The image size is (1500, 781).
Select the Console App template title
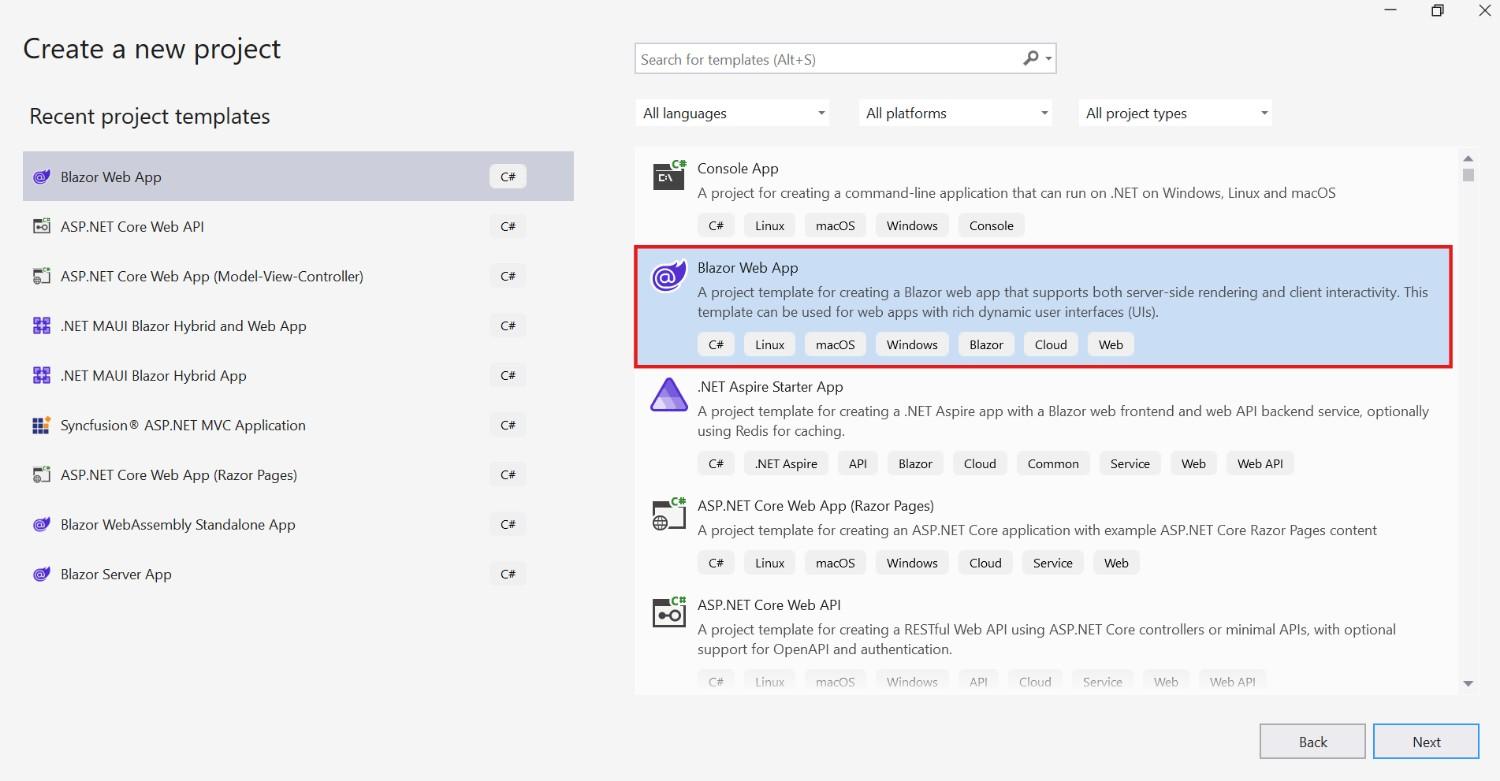tap(738, 169)
